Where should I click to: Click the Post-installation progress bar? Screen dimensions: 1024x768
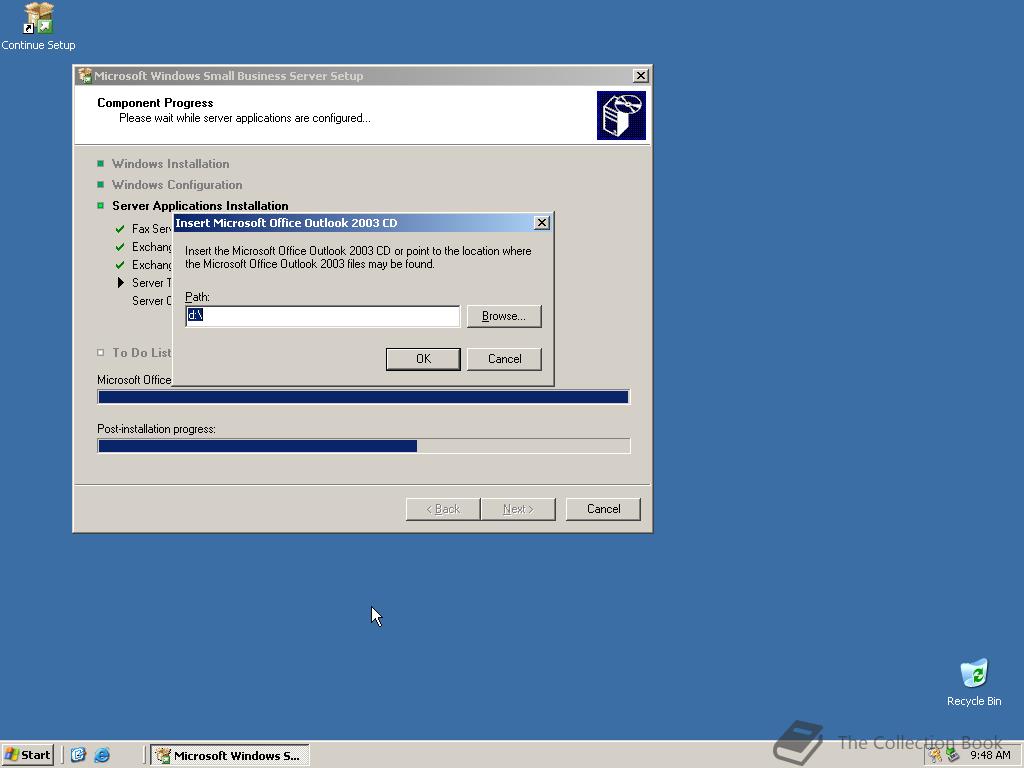point(364,446)
